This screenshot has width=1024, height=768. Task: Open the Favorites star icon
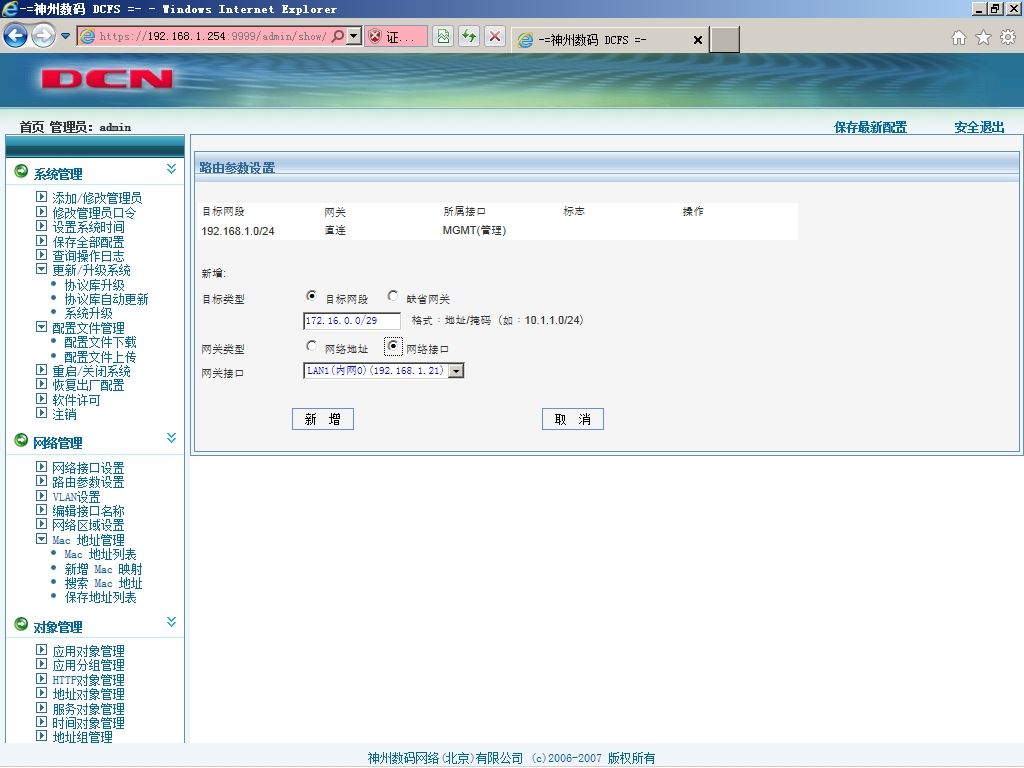[x=984, y=37]
